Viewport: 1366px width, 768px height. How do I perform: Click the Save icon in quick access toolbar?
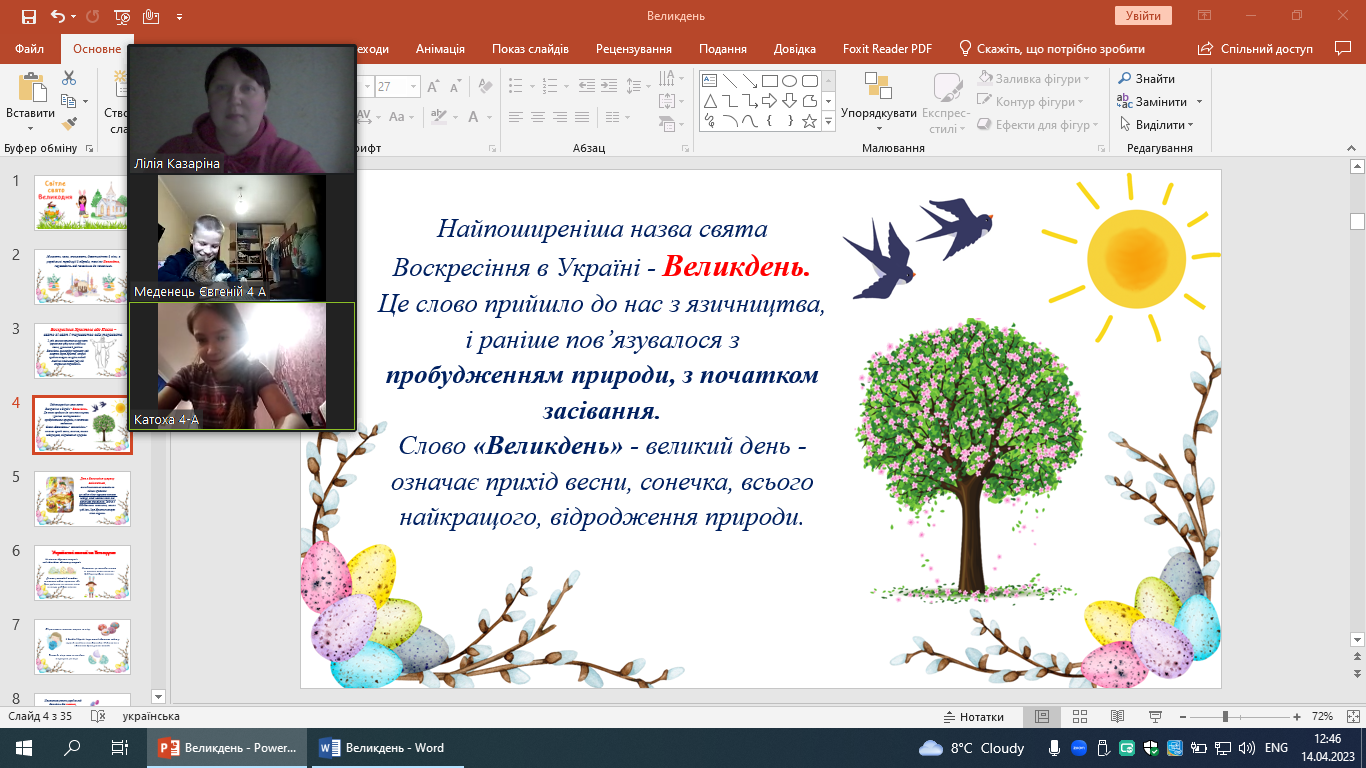(x=28, y=16)
